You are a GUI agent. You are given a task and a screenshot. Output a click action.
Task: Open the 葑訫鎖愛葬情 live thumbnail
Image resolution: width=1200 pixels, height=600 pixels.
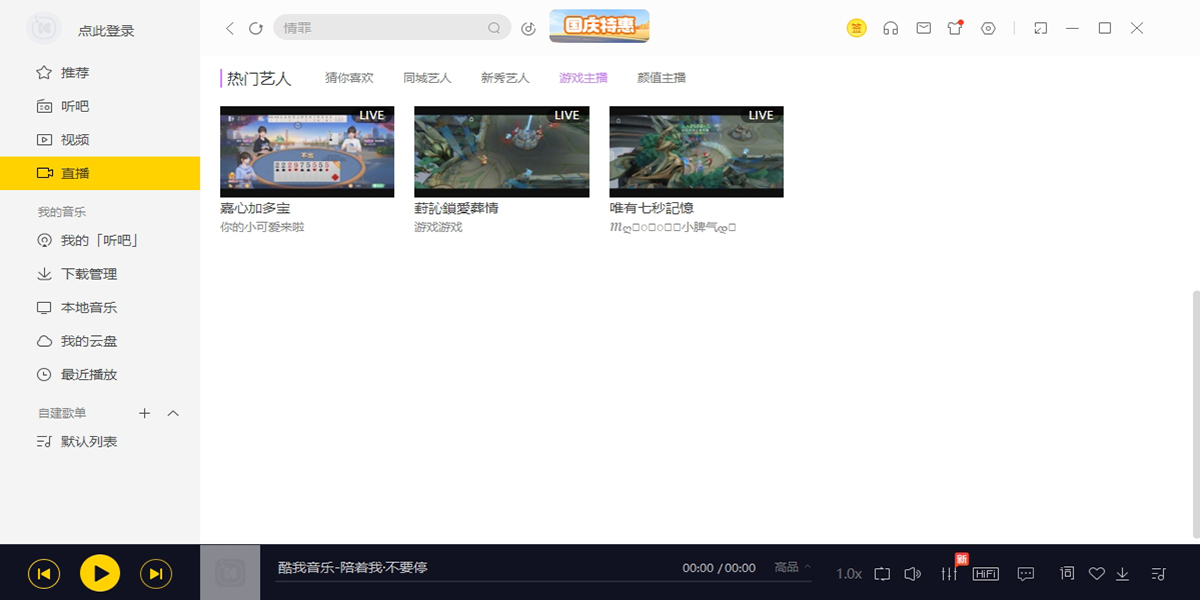[x=502, y=152]
